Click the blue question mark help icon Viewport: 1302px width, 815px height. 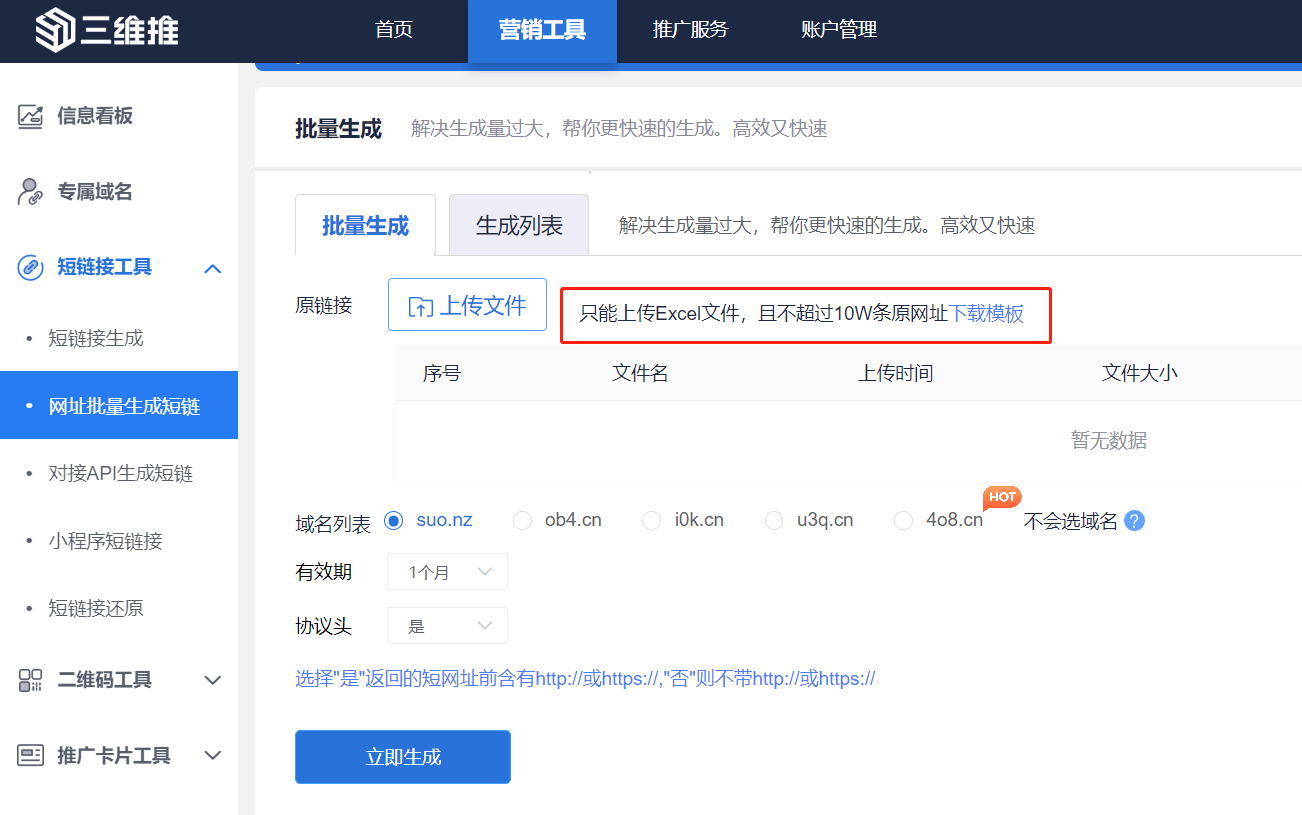(1134, 521)
